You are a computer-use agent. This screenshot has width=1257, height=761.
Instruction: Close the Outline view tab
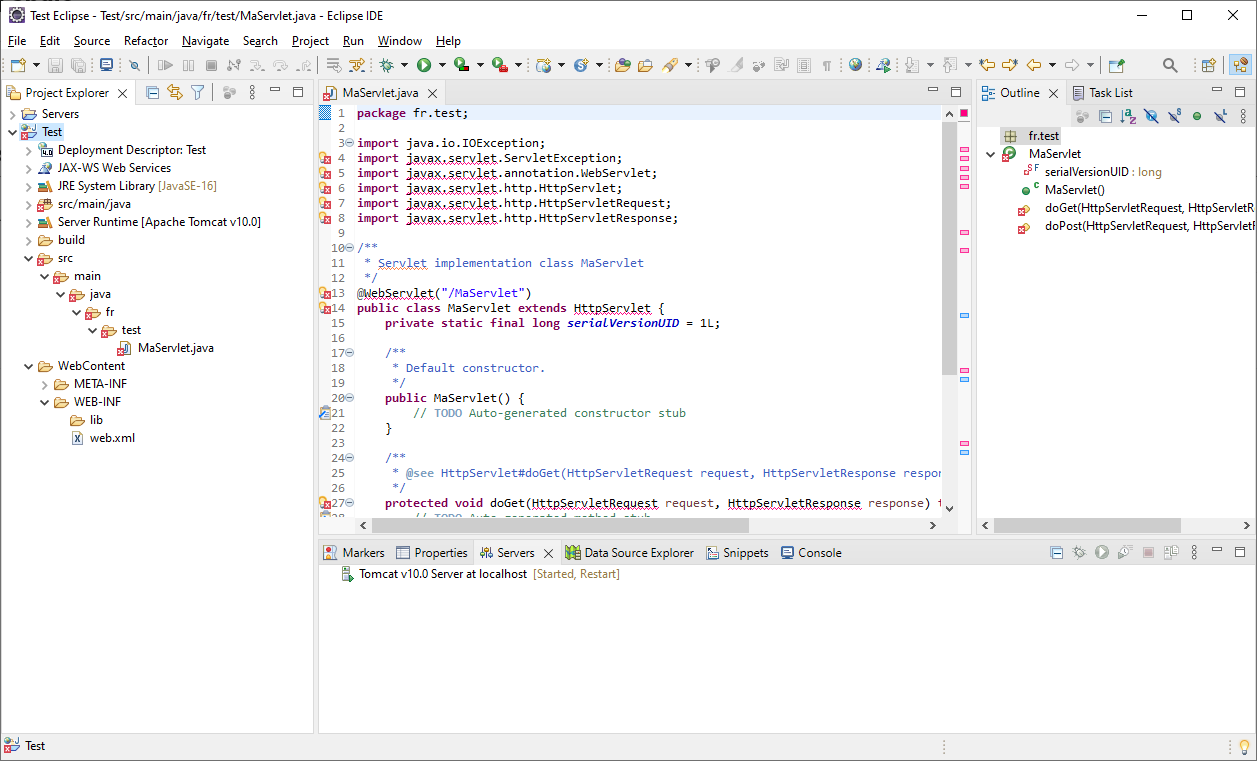[x=1053, y=93]
